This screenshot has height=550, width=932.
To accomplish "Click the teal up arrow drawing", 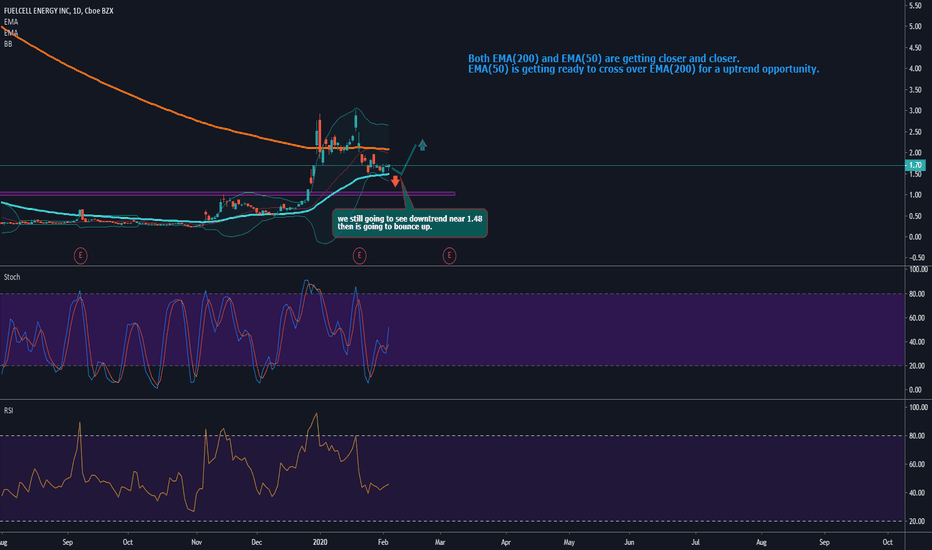I will [422, 144].
